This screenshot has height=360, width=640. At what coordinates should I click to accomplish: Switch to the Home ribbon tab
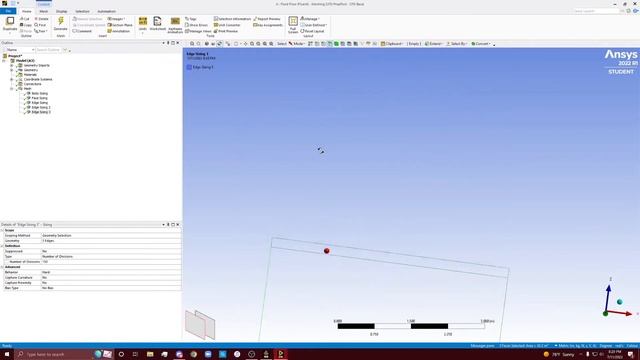coord(27,11)
